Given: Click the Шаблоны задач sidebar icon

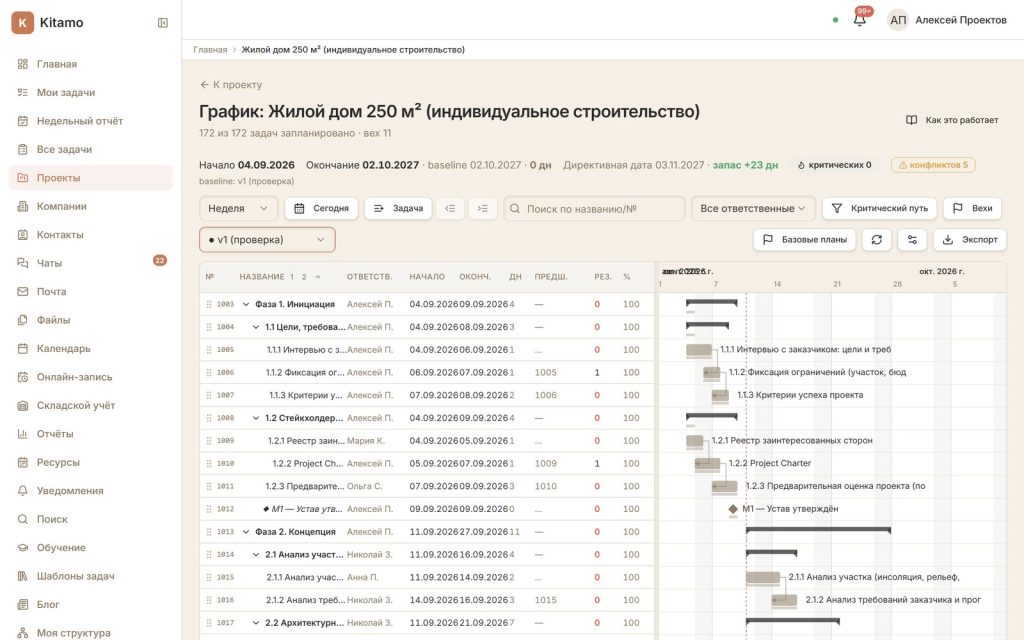Looking at the screenshot, I should tap(23, 576).
